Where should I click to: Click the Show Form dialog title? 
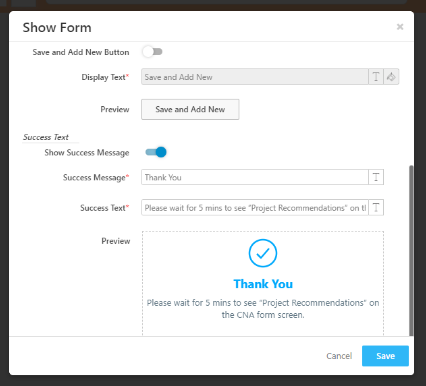[57, 27]
